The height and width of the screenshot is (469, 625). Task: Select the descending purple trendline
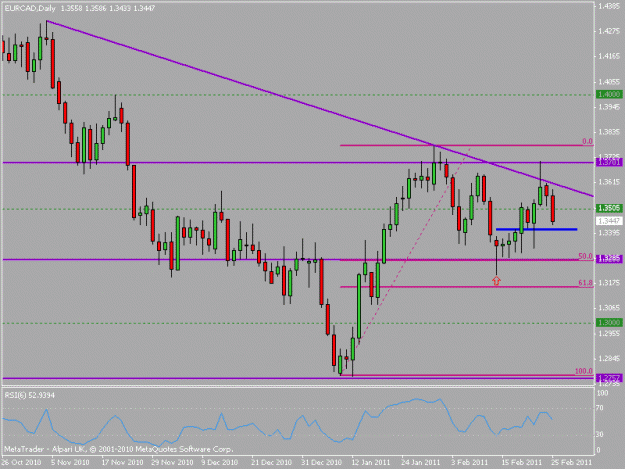click(320, 108)
